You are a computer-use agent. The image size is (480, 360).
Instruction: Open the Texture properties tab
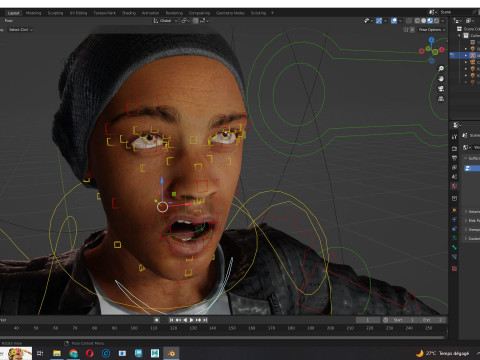click(454, 269)
